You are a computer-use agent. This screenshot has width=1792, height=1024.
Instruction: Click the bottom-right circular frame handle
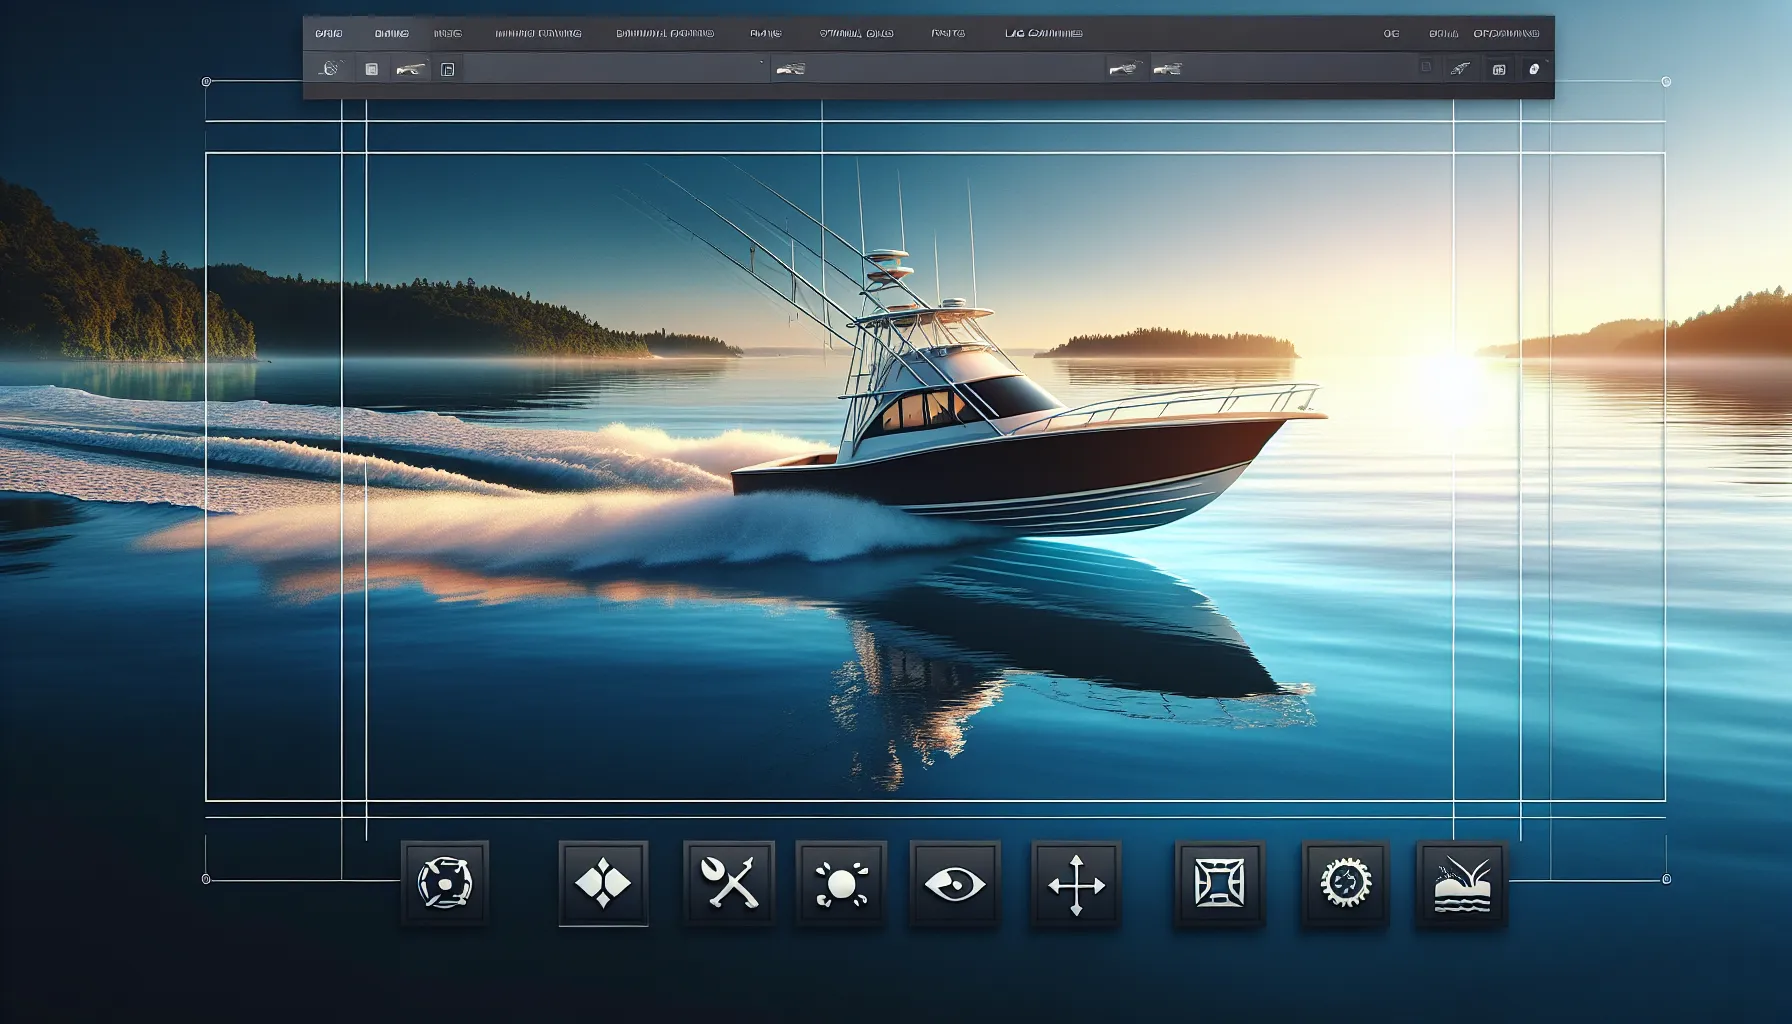(x=1666, y=879)
